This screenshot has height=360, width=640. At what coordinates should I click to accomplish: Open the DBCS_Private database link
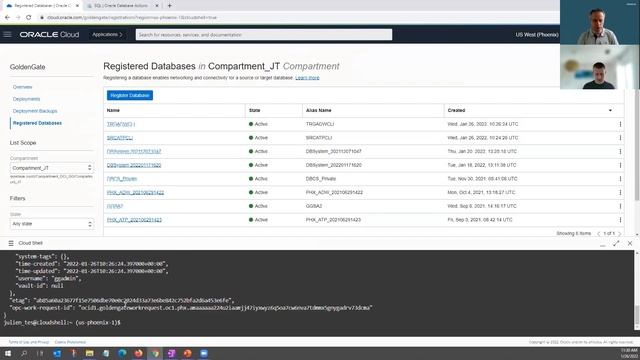tap(122, 179)
